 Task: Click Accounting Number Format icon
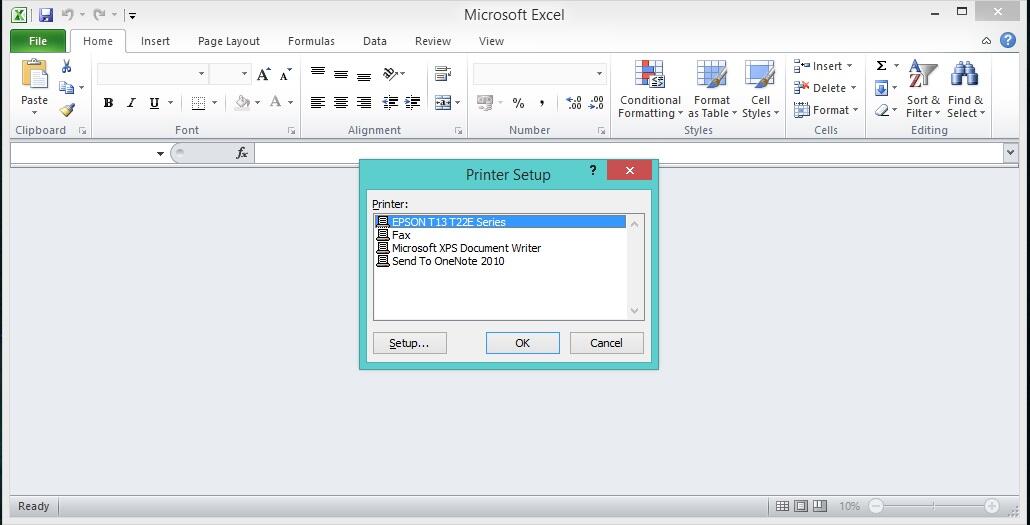(x=485, y=103)
